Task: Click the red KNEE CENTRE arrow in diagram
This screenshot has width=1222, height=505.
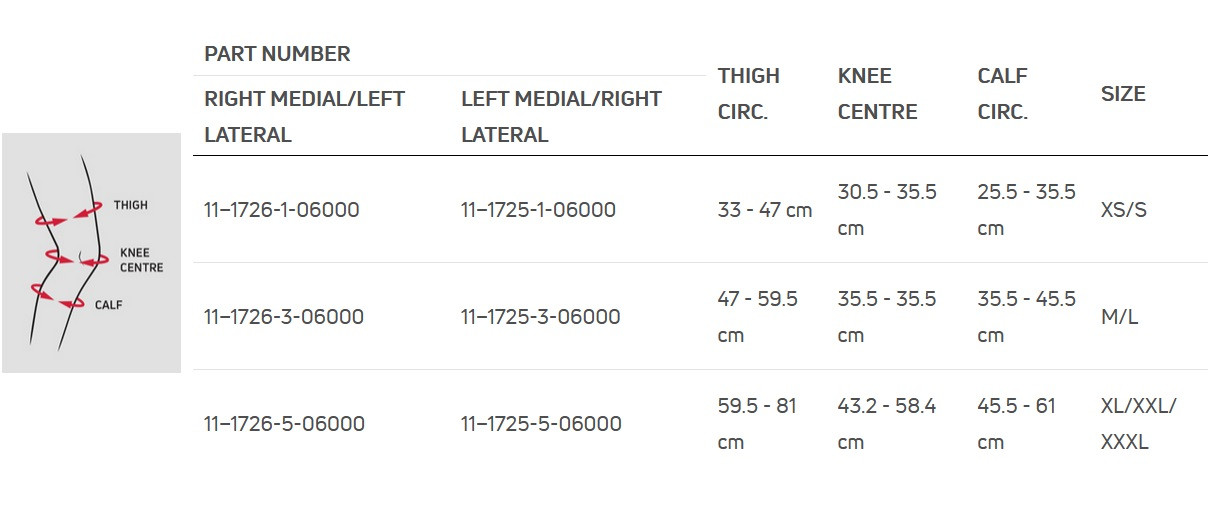Action: (77, 258)
